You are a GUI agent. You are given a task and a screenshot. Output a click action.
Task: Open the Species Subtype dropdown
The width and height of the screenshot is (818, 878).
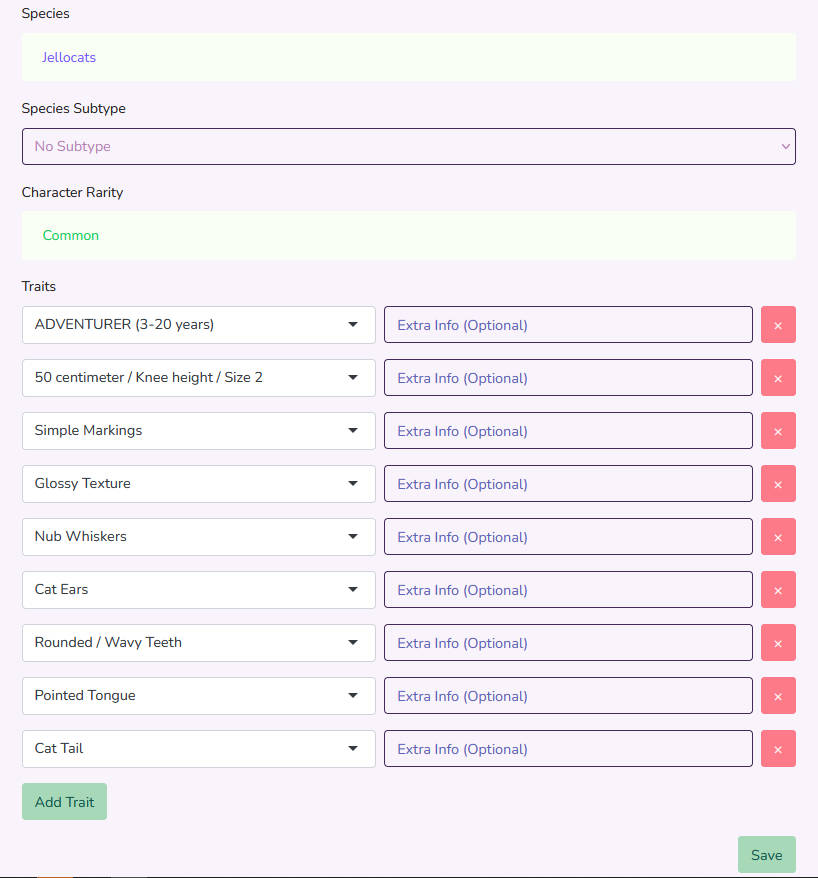tap(408, 146)
